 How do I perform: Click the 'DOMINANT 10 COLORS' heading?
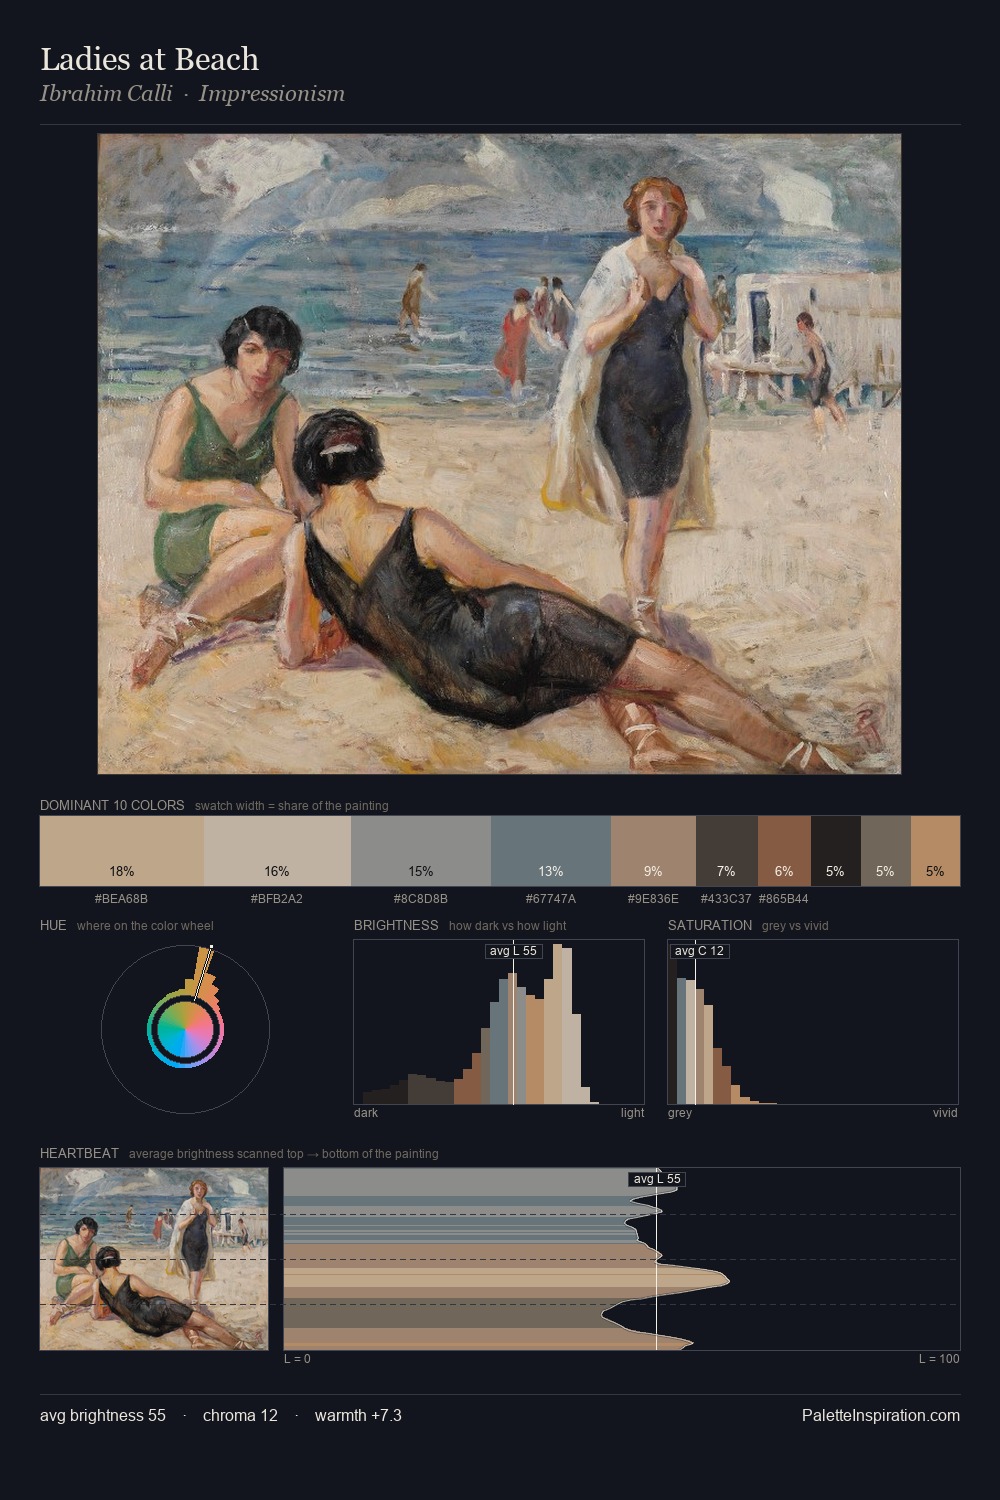tap(112, 805)
